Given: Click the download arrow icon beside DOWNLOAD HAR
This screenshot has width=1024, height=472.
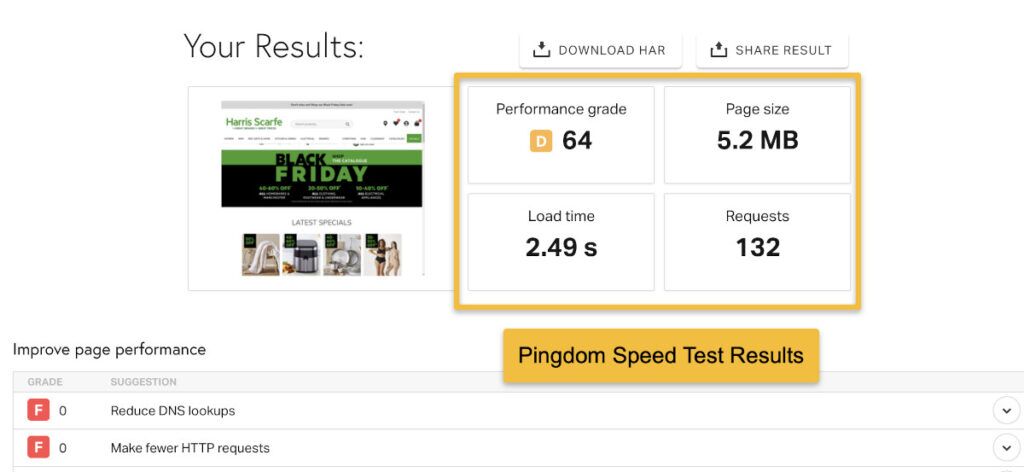Looking at the screenshot, I should click(x=541, y=50).
